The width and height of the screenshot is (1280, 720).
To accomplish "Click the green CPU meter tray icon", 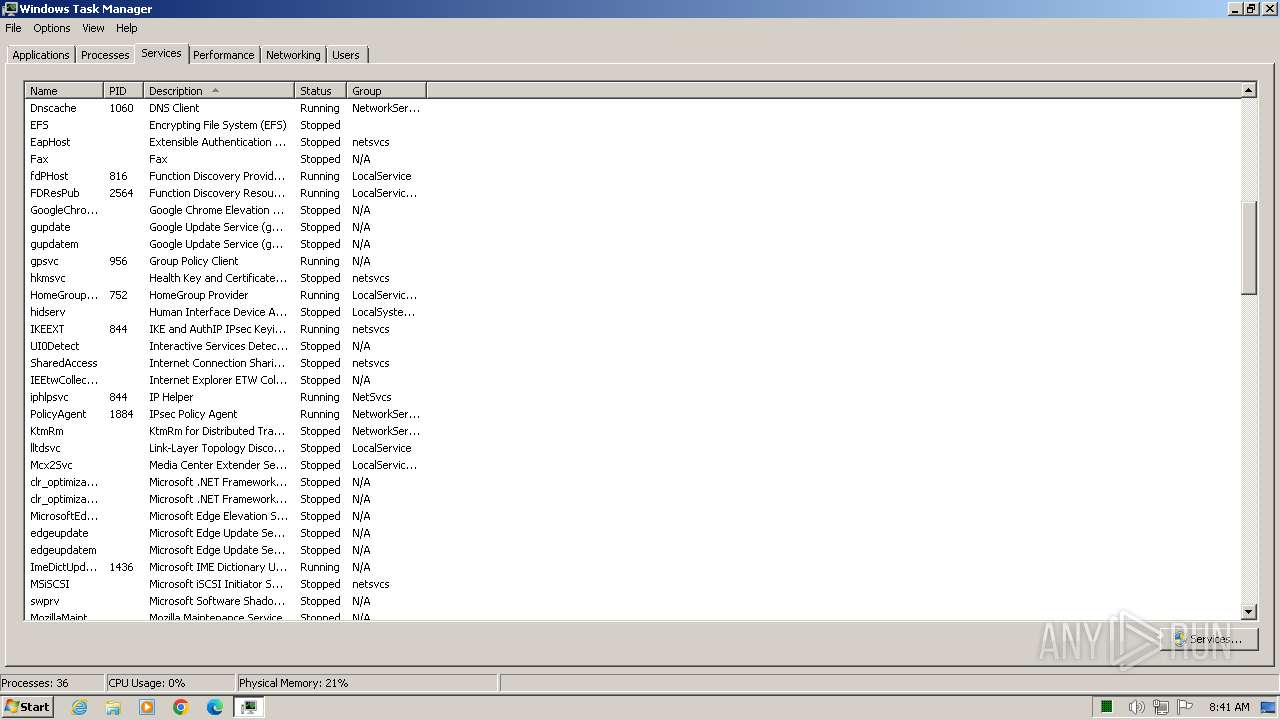I will point(1107,707).
